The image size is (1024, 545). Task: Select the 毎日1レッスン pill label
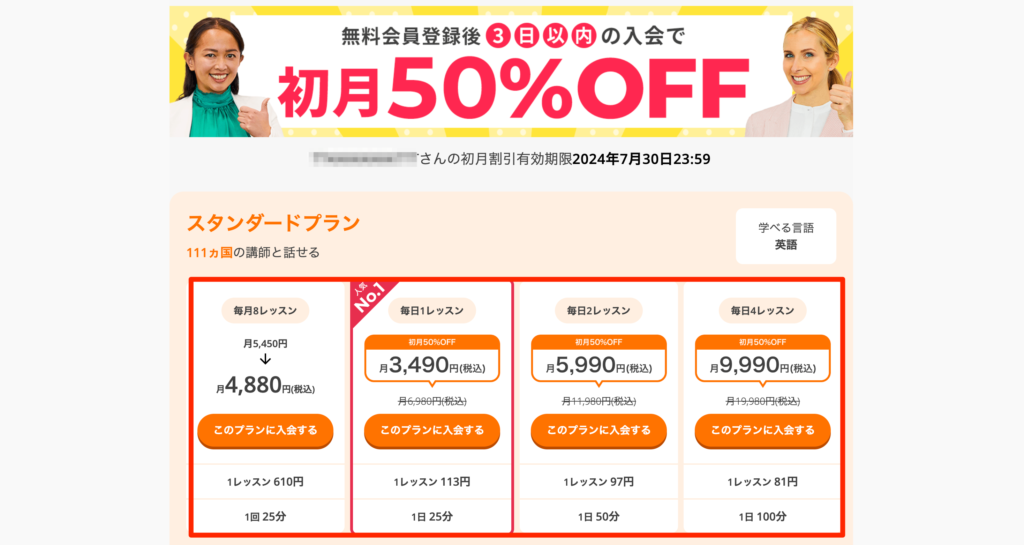tap(432, 311)
